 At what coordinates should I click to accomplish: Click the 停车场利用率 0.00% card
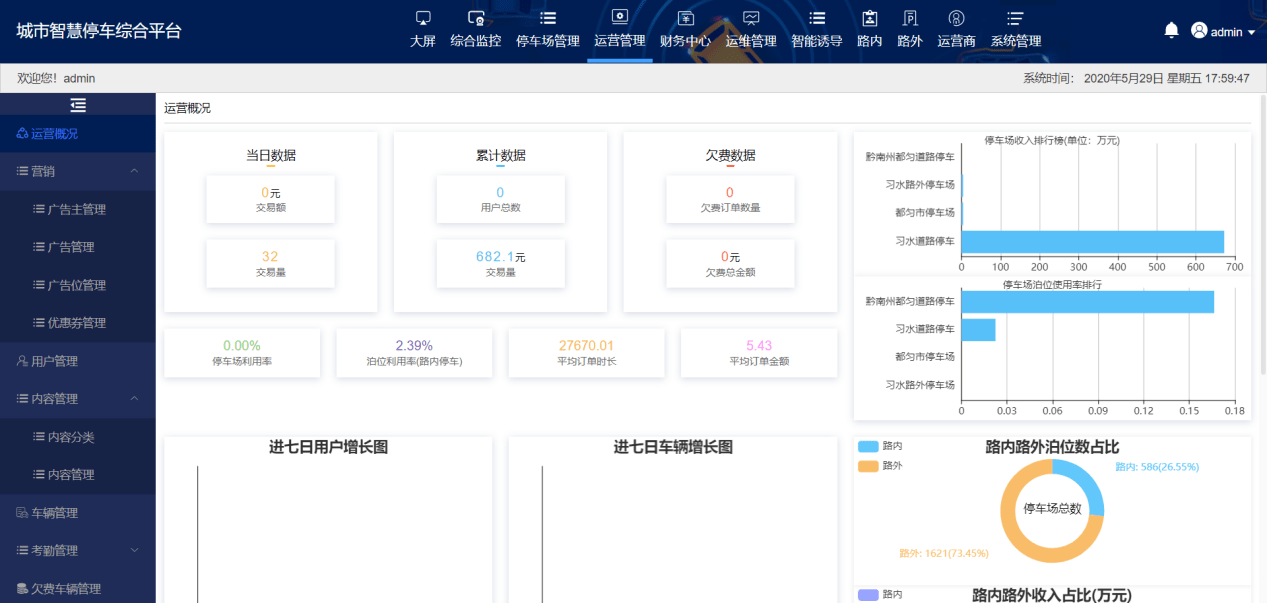coord(242,353)
